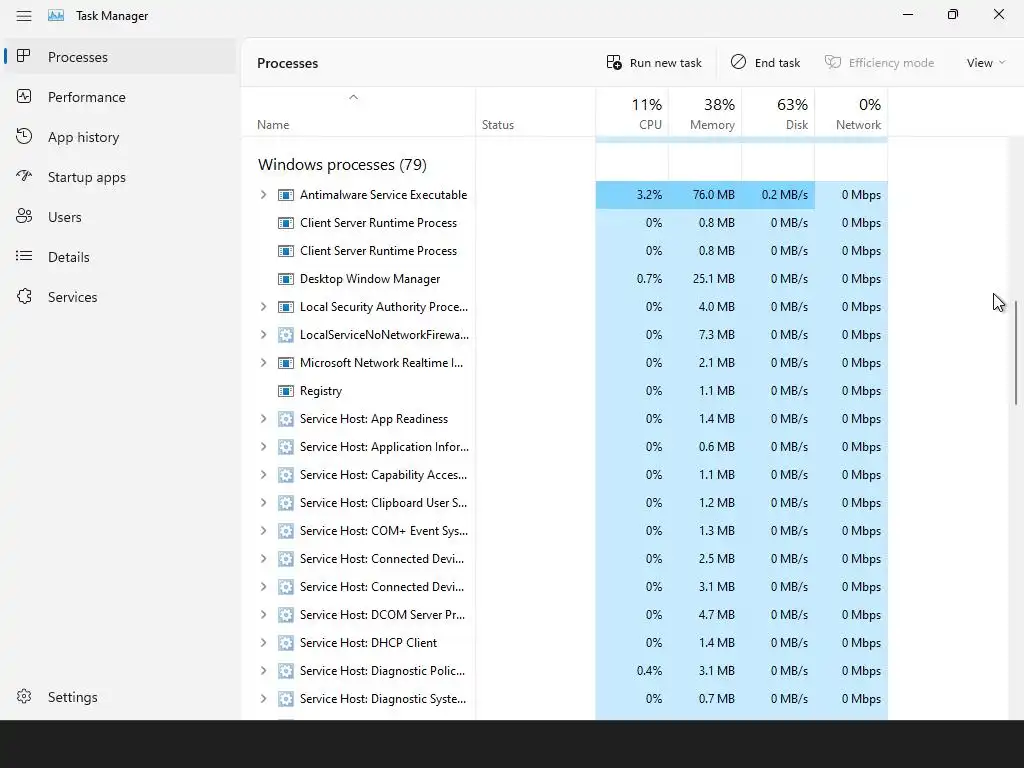
Task: Click the Performance sidebar icon
Action: click(x=24, y=97)
